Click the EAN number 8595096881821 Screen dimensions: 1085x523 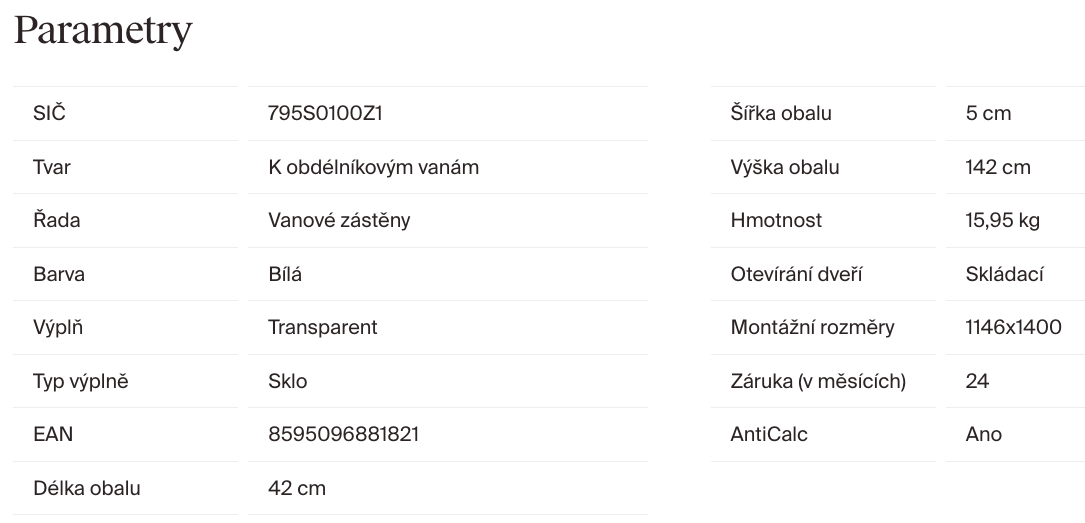pos(343,434)
